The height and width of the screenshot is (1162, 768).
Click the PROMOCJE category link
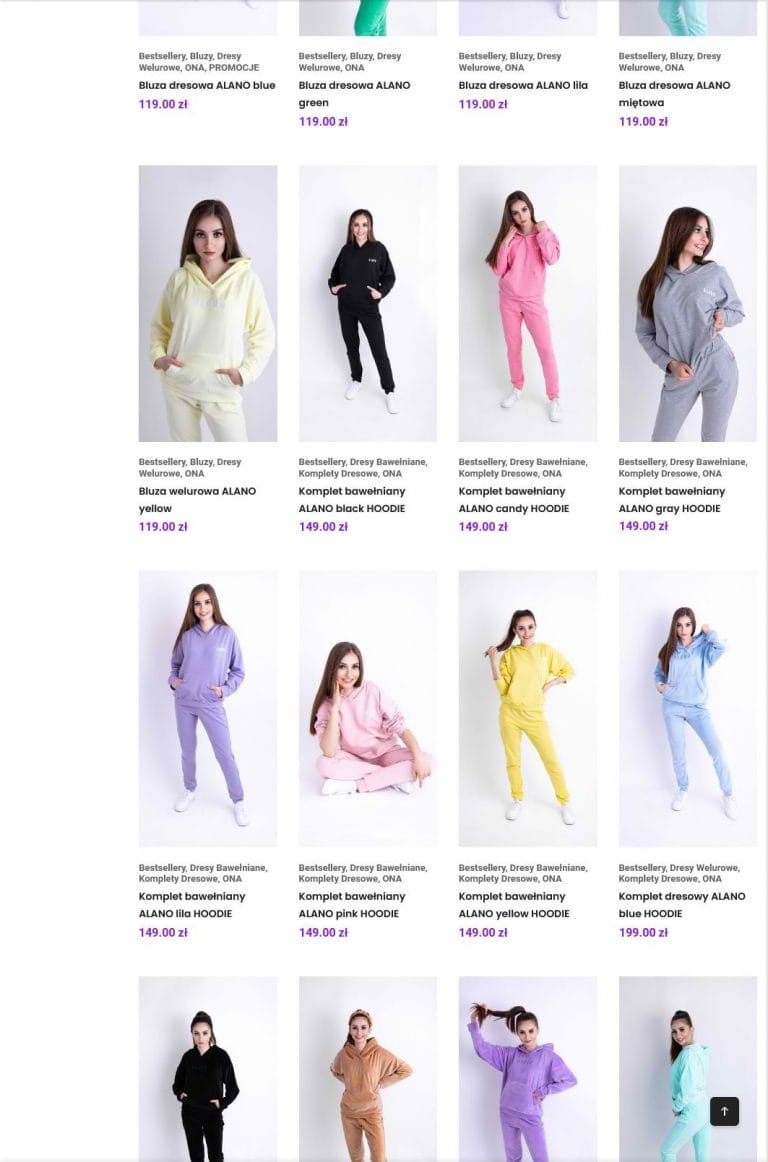point(234,67)
